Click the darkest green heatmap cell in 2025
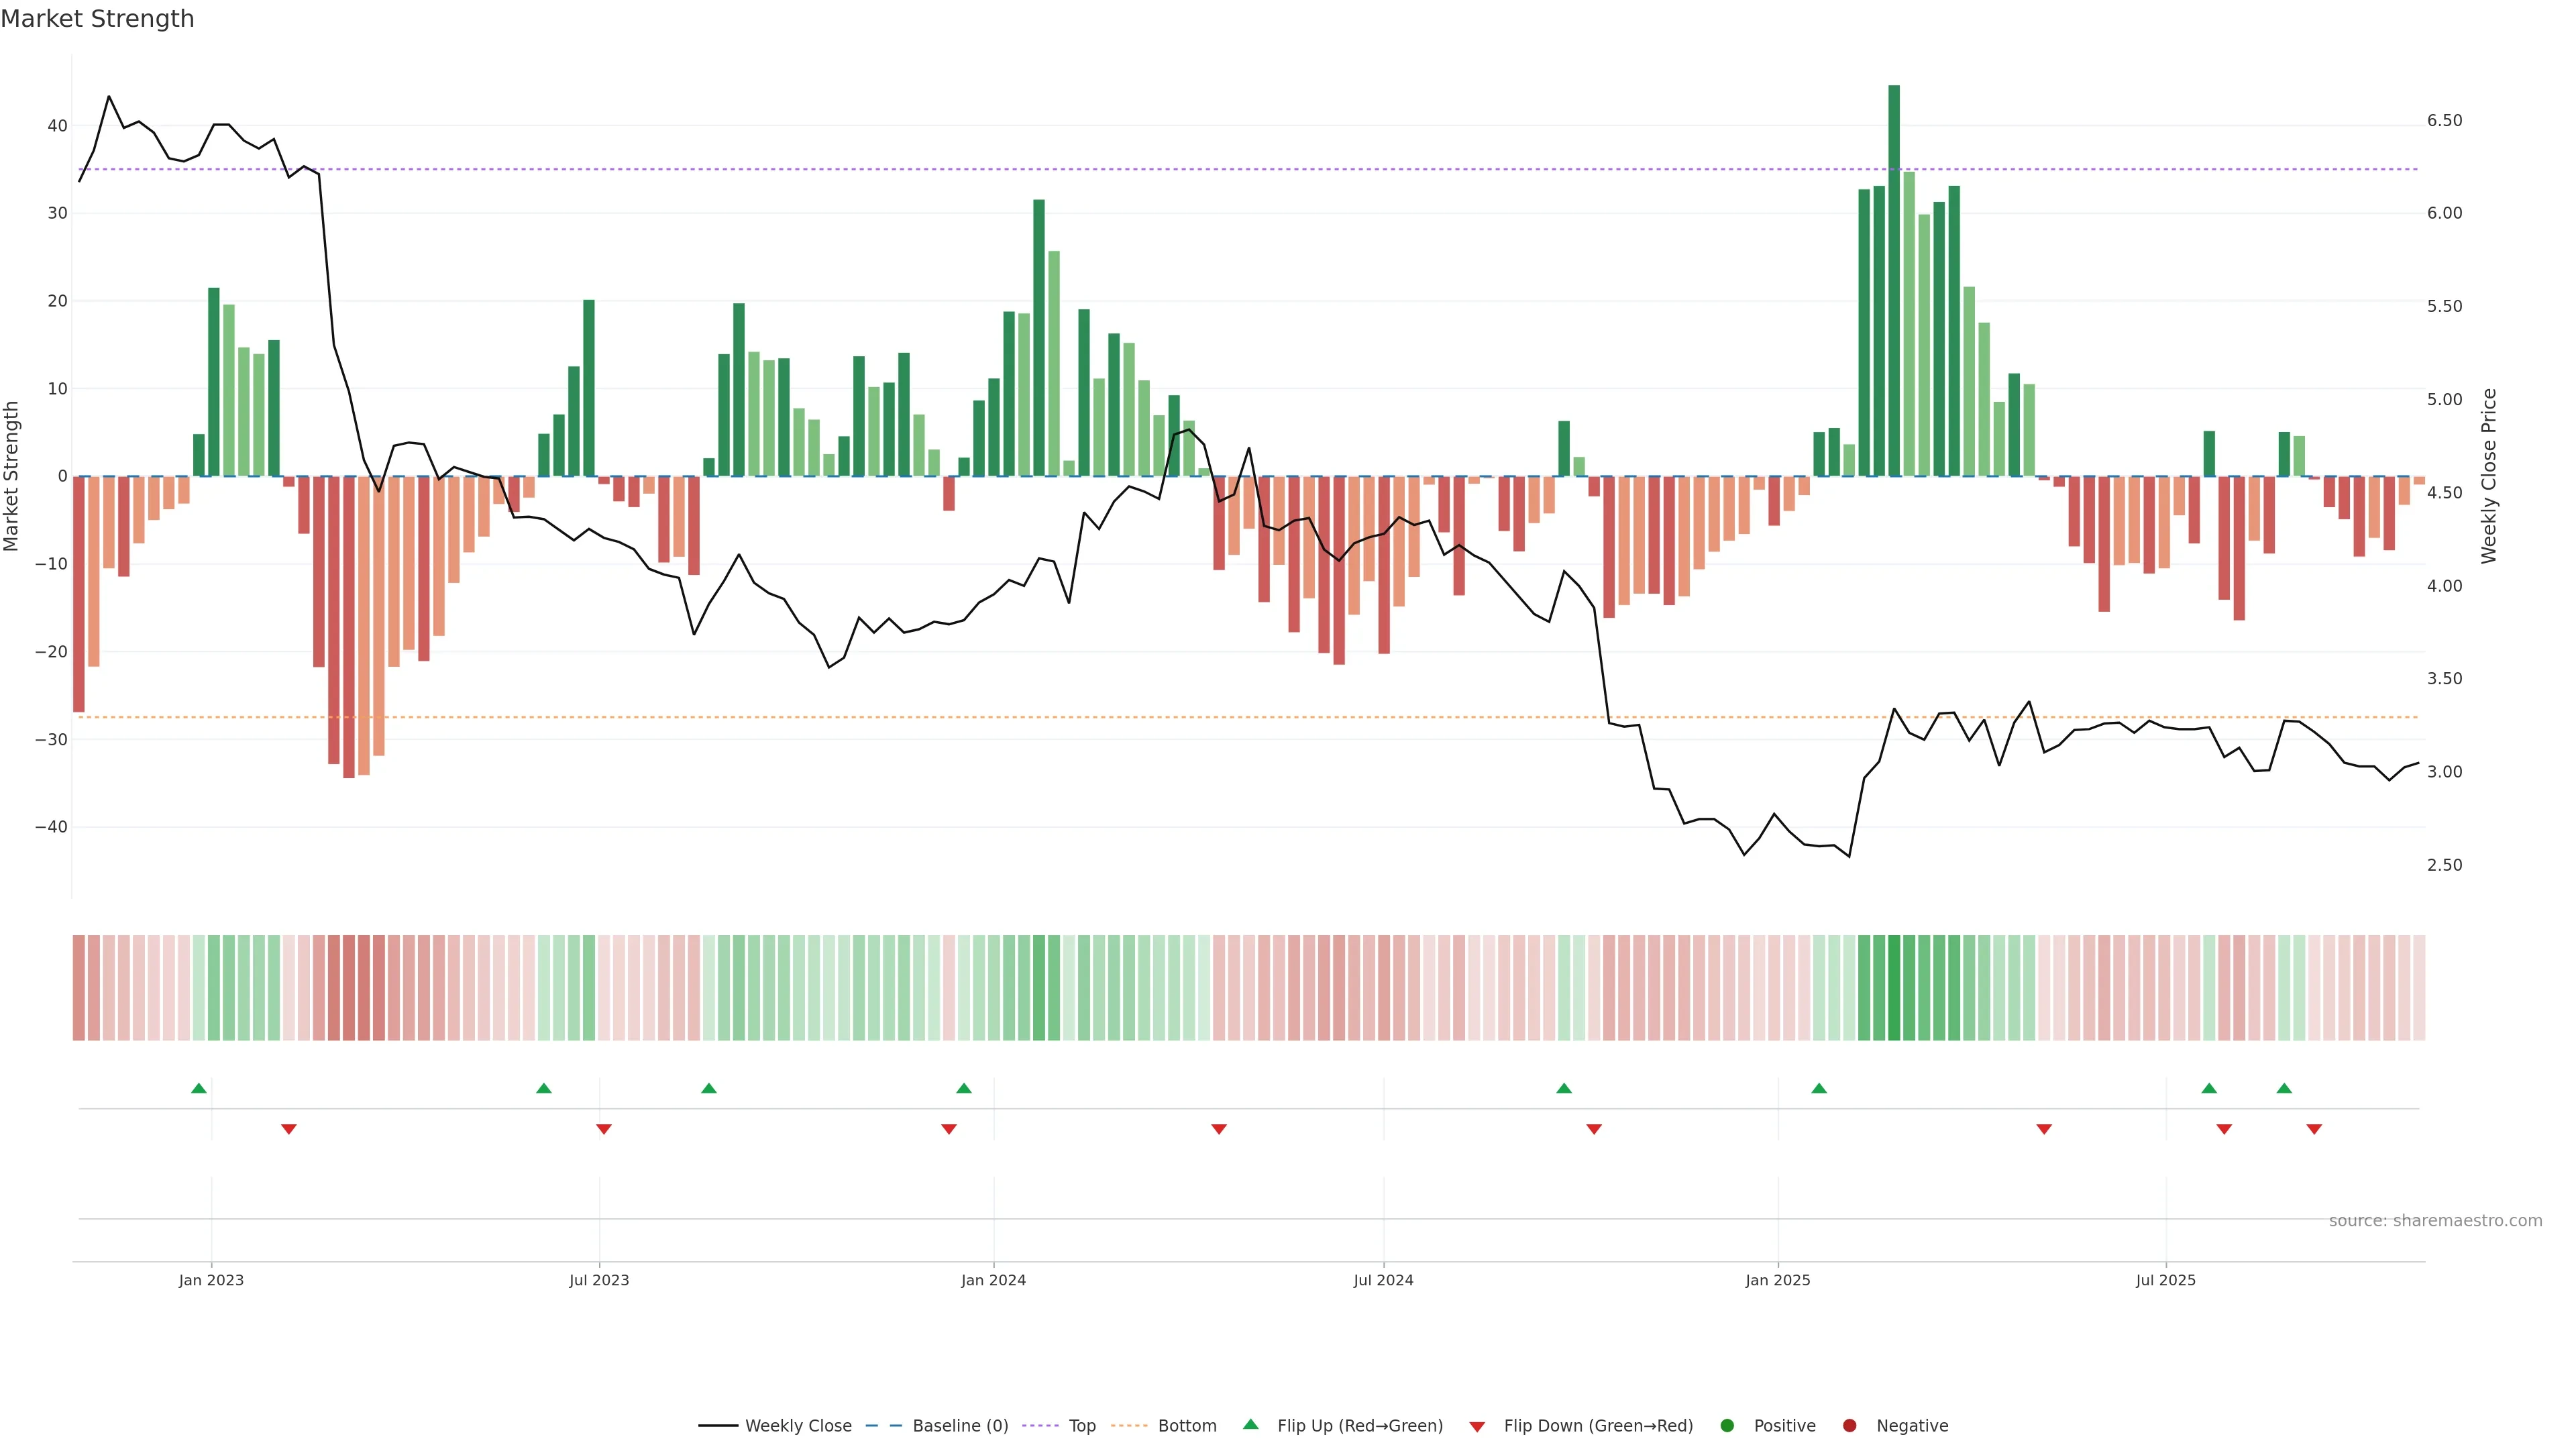 [x=1894, y=988]
